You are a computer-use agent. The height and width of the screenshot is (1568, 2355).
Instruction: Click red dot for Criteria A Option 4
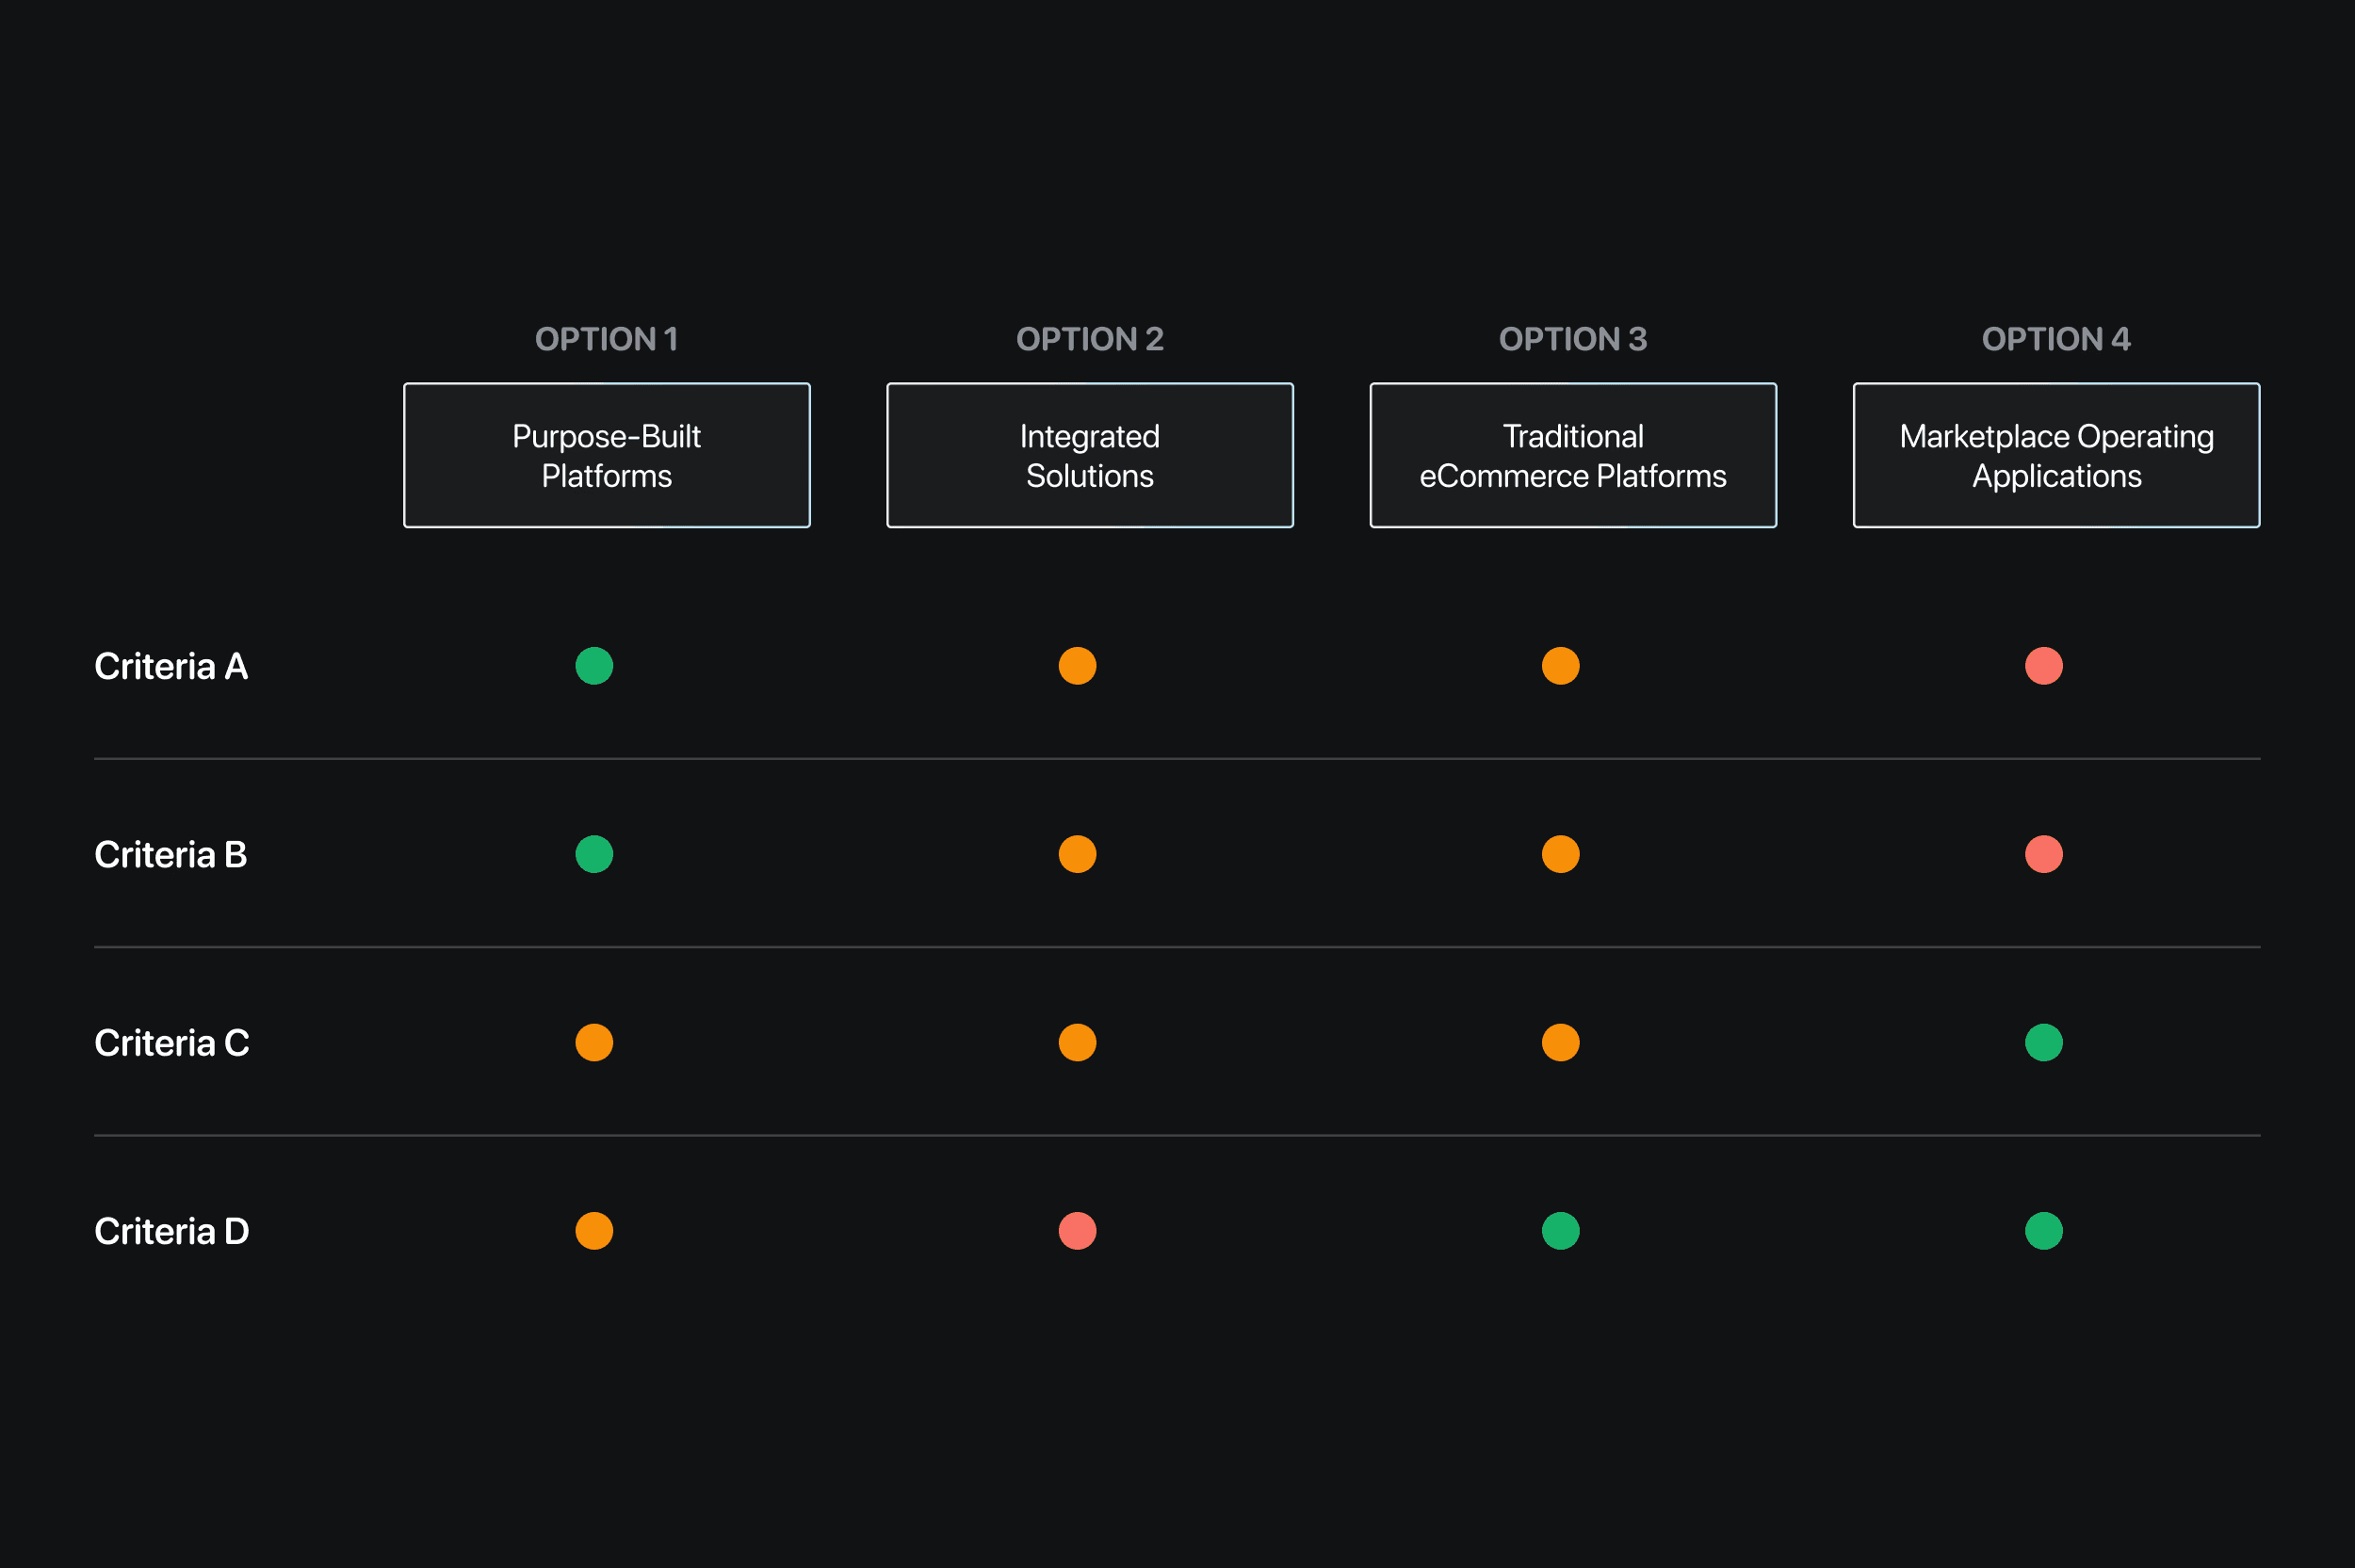pyautogui.click(x=2043, y=666)
